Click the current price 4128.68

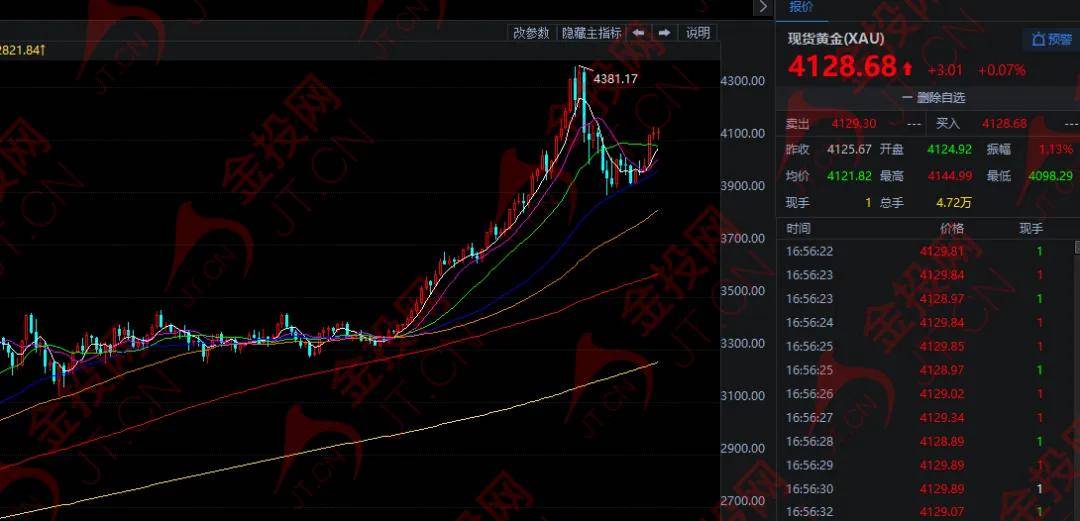coord(842,68)
